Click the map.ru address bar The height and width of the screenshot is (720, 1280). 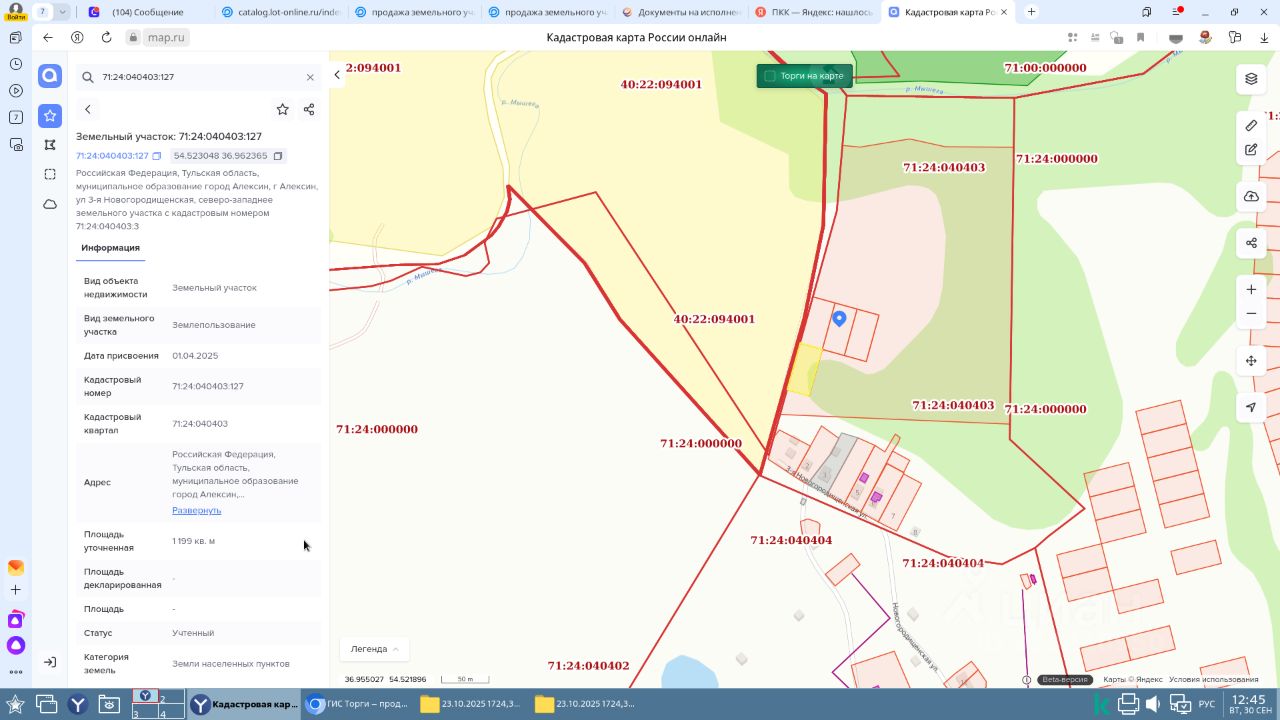(166, 37)
